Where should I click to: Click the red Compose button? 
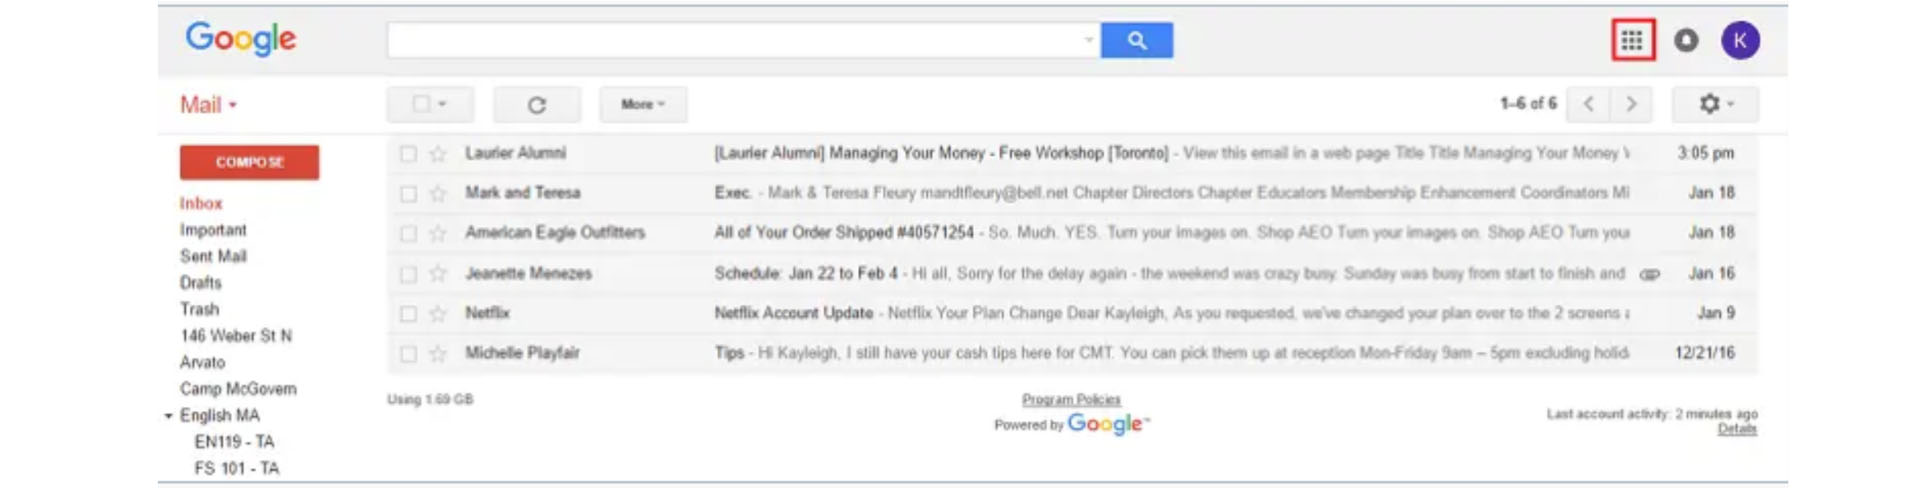[x=250, y=162]
